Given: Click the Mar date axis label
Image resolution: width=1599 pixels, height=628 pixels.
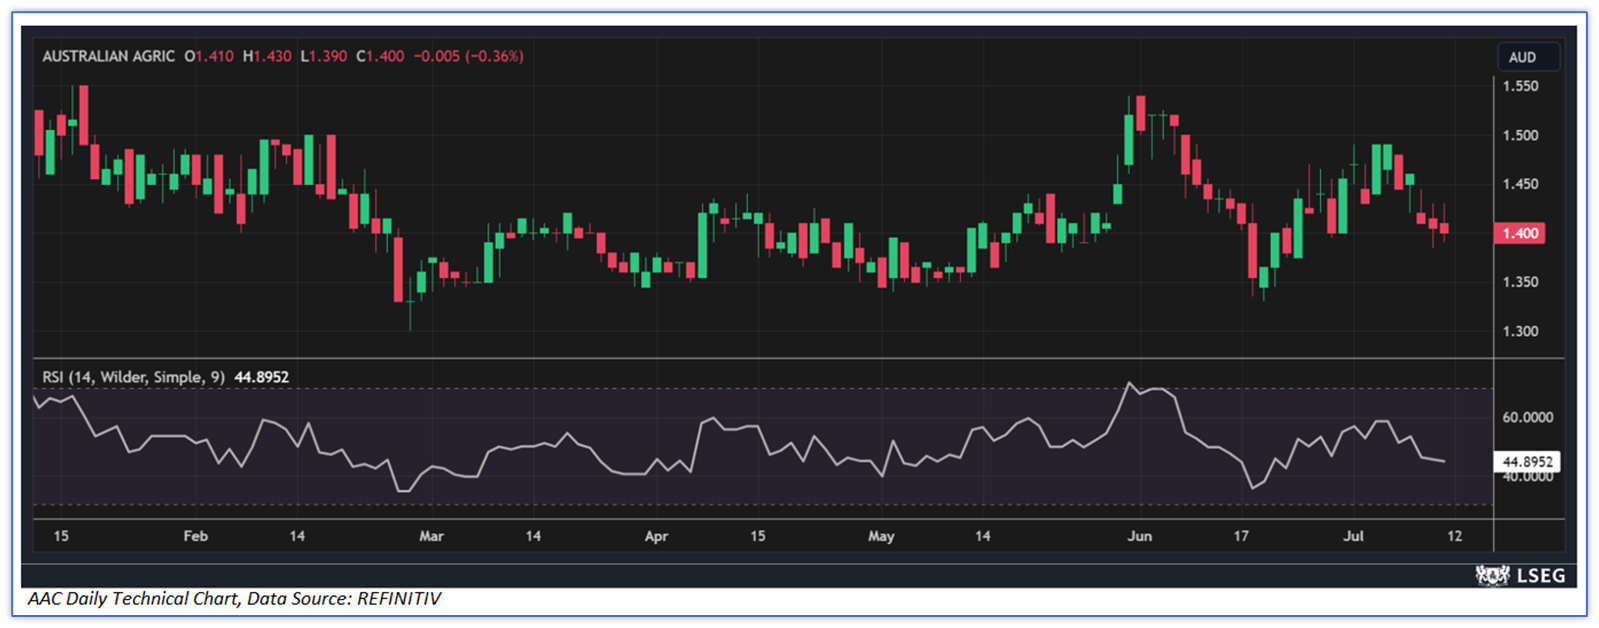Looking at the screenshot, I should pyautogui.click(x=431, y=536).
